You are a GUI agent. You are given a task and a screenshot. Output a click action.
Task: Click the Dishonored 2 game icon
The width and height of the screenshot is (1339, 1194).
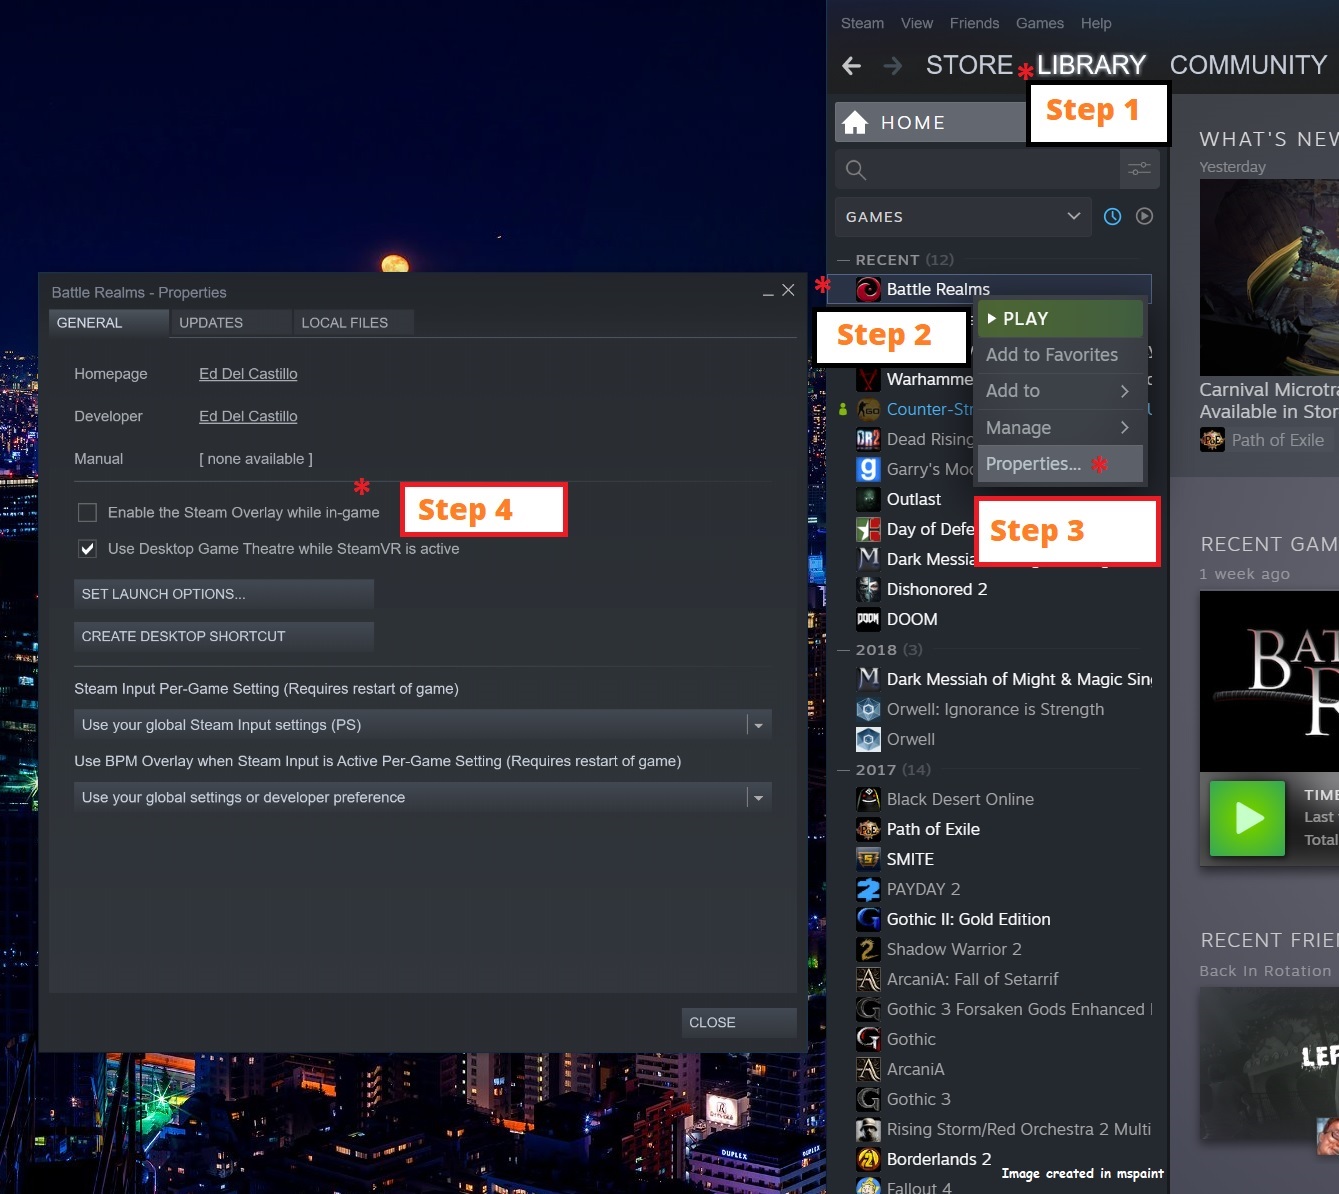(x=868, y=589)
